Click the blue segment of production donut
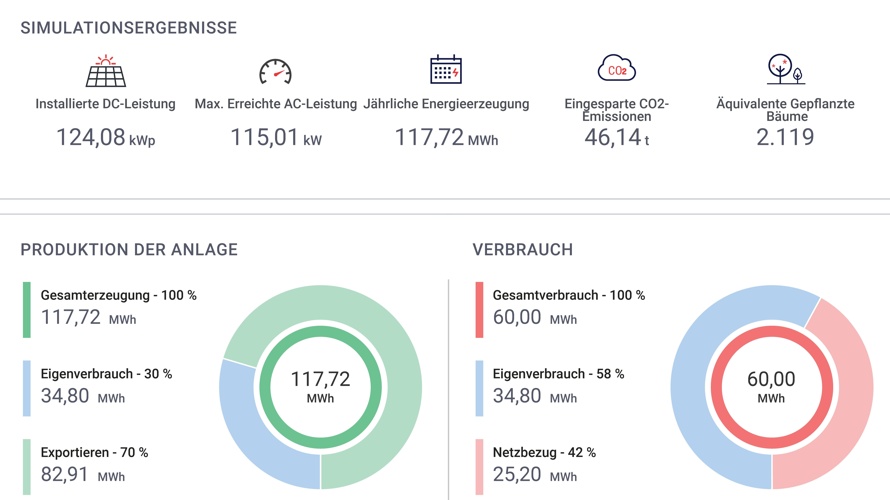 pyautogui.click(x=240, y=420)
